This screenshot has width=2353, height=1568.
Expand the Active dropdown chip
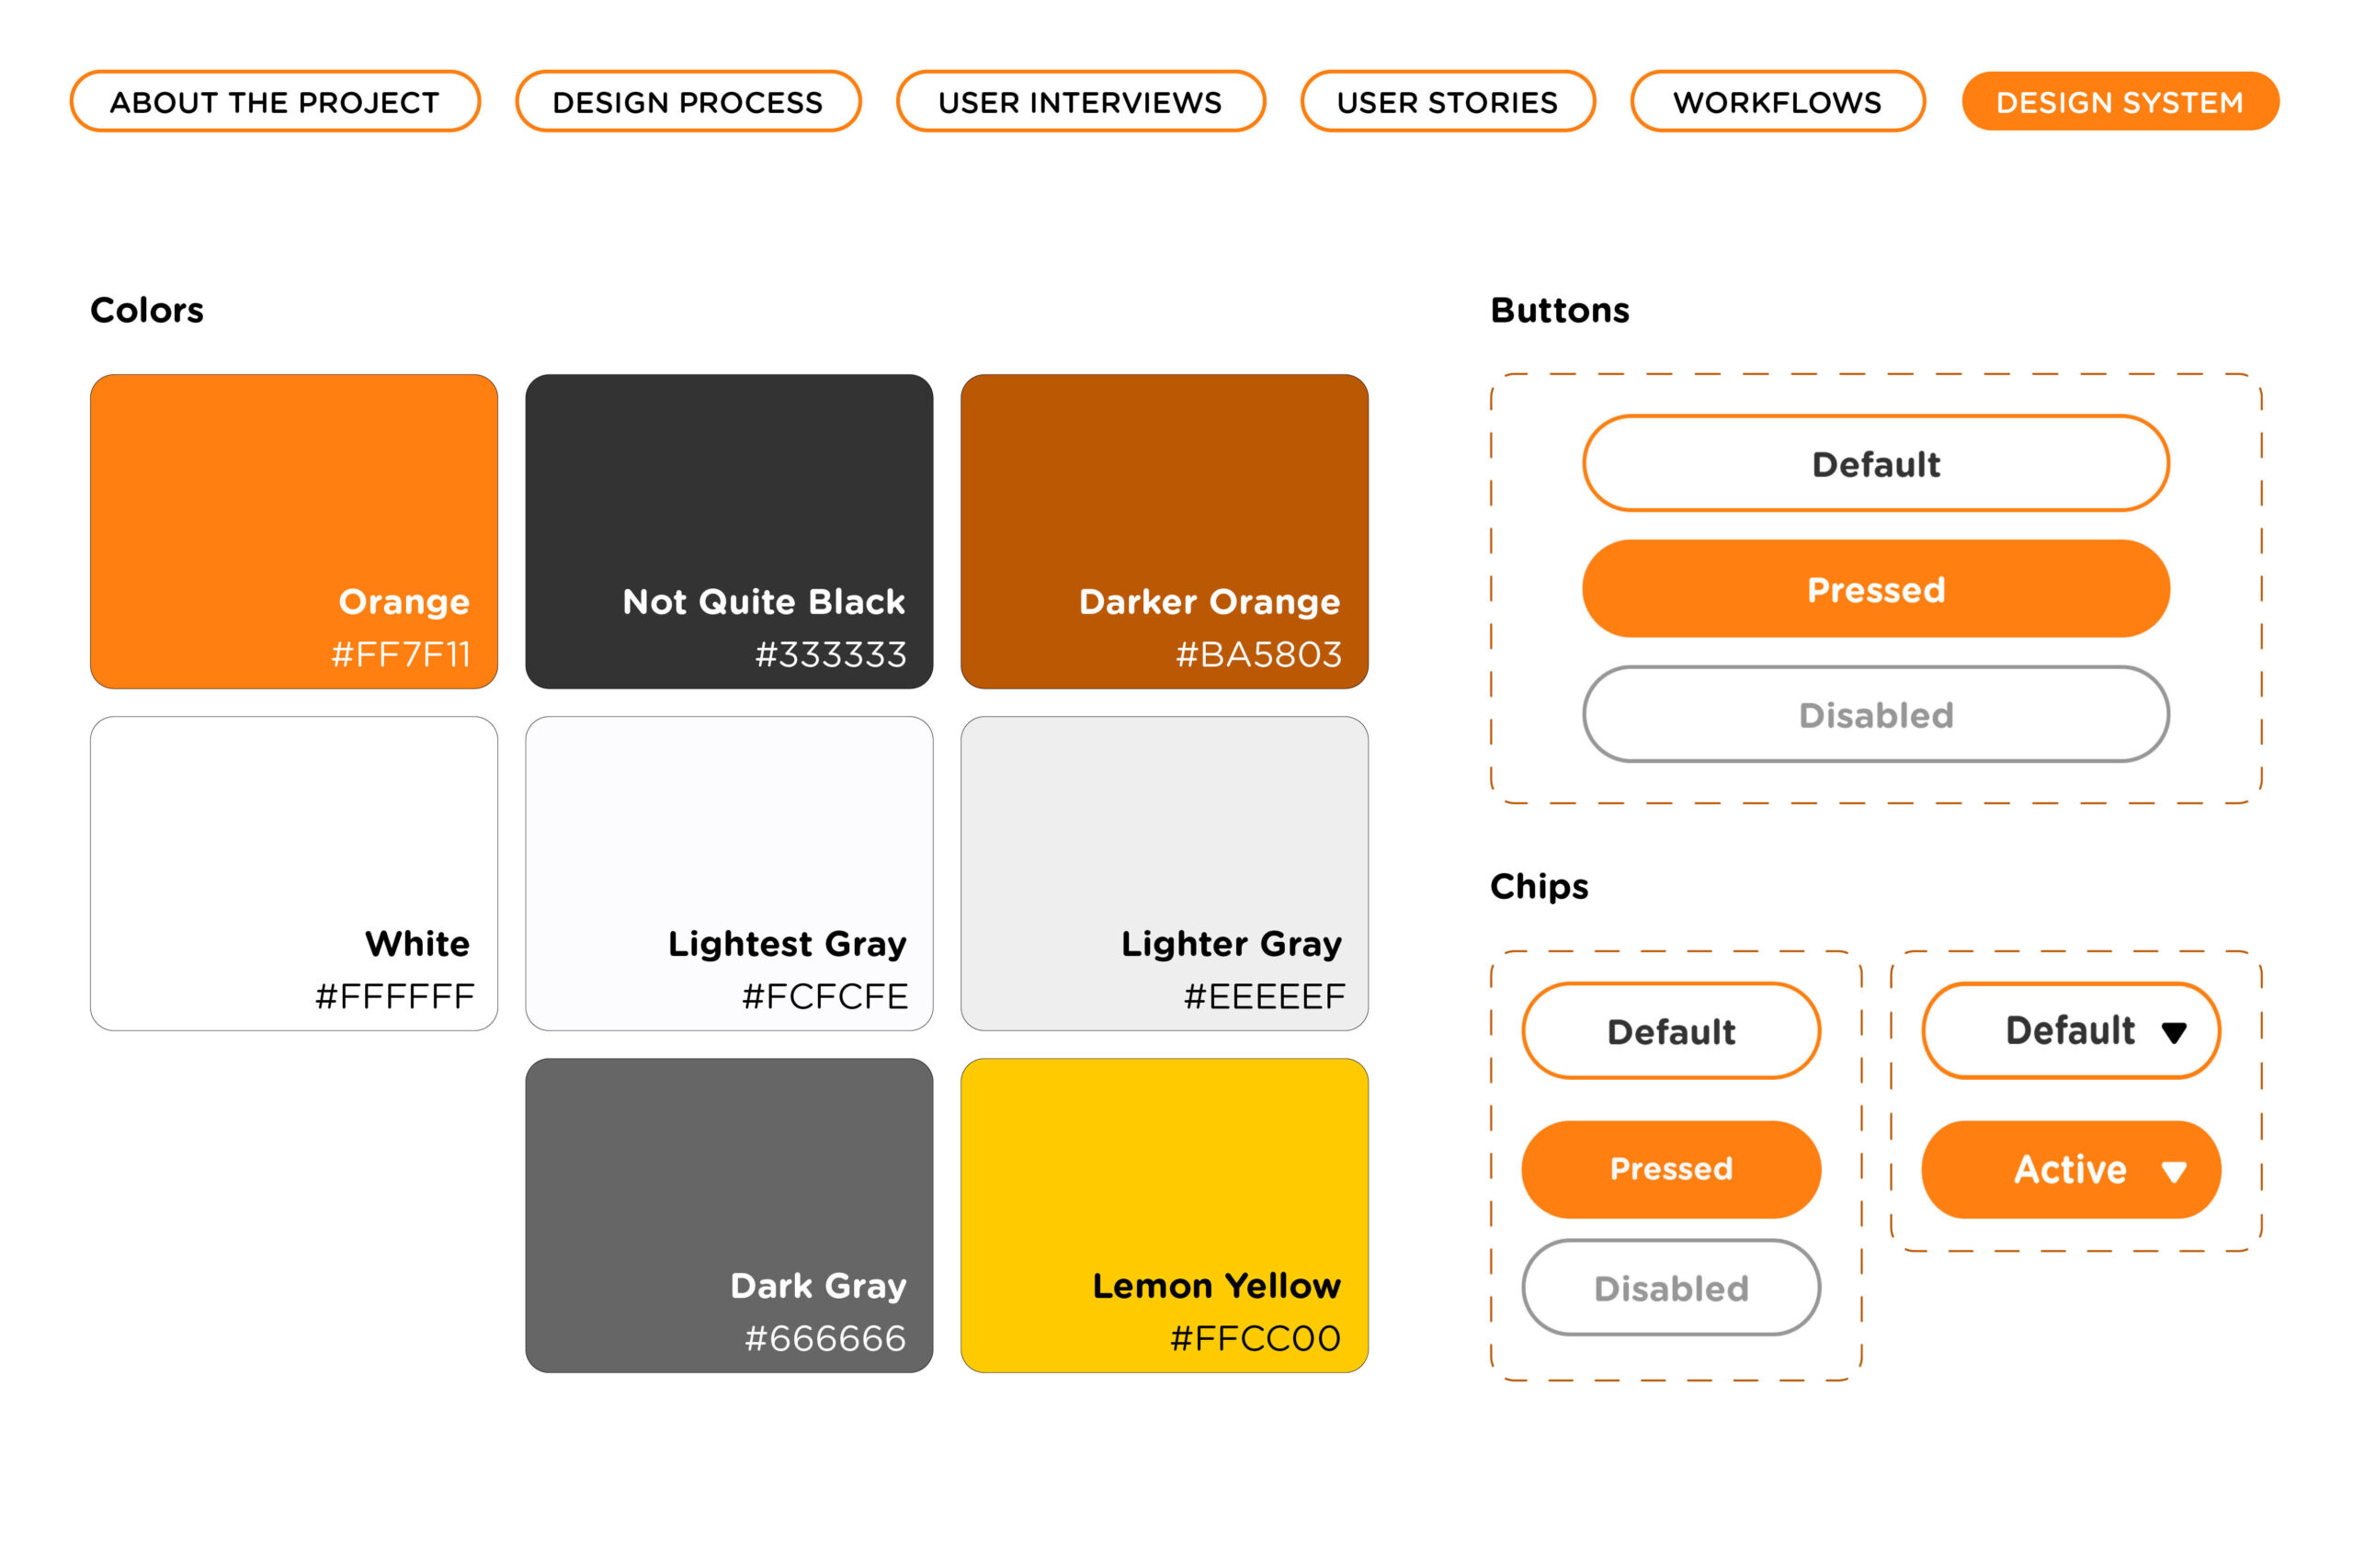point(2069,1170)
